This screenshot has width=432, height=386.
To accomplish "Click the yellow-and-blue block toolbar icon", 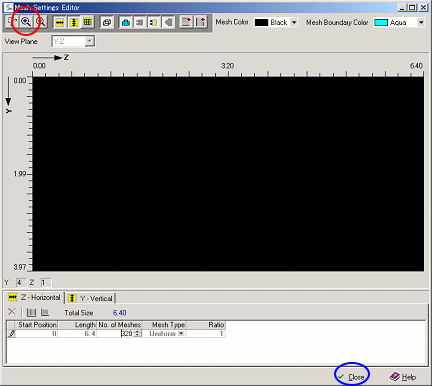I will [x=153, y=22].
